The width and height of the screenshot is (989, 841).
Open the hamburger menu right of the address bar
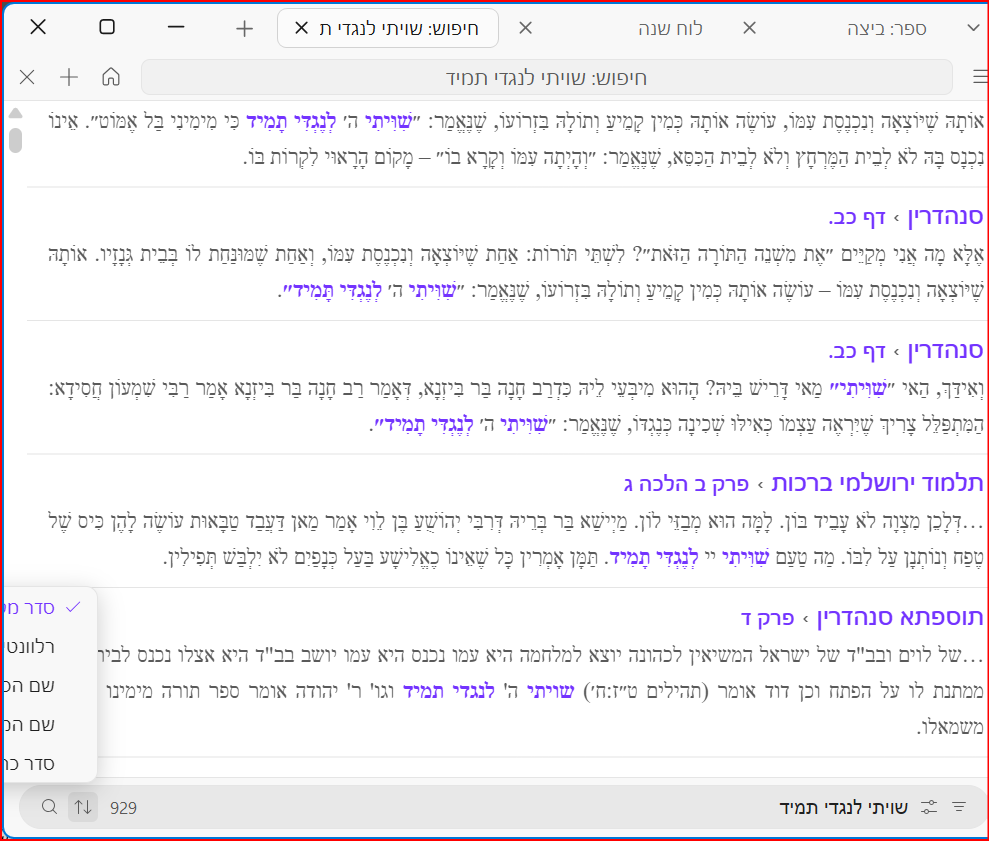980,77
